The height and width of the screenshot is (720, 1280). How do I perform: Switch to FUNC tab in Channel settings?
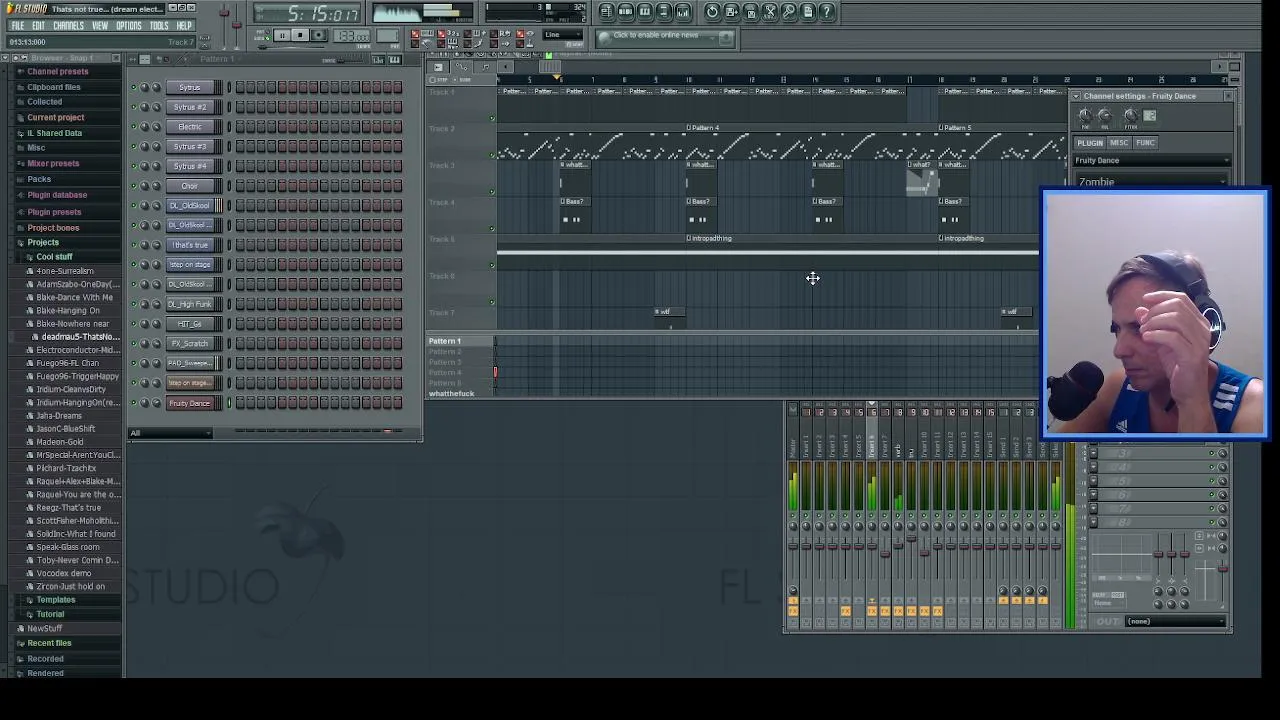[1146, 143]
